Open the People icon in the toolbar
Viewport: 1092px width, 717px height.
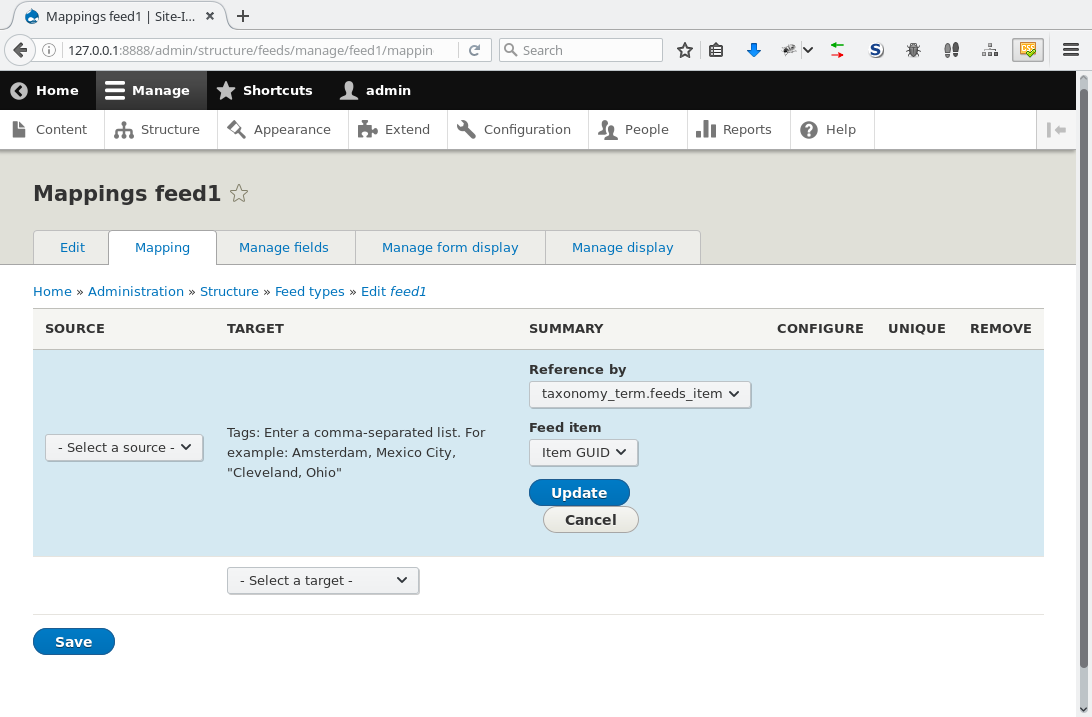click(607, 129)
